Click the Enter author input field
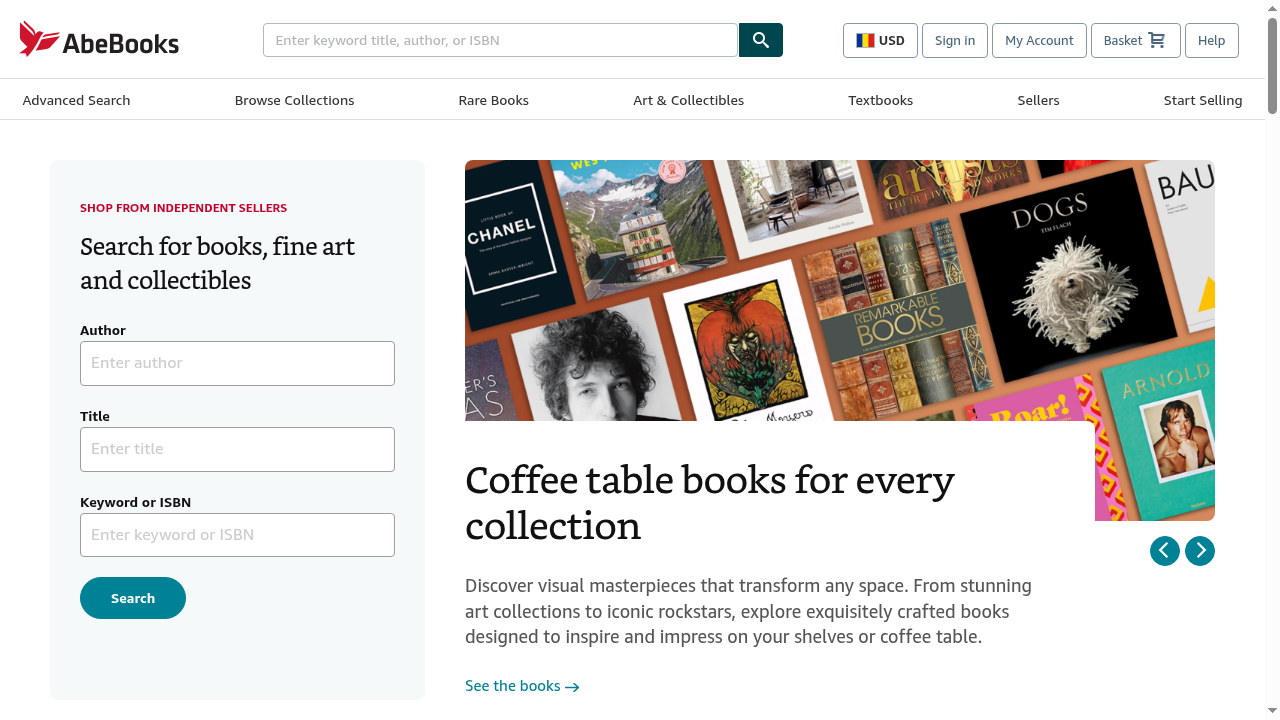Viewport: 1280px width, 720px height. [x=237, y=363]
